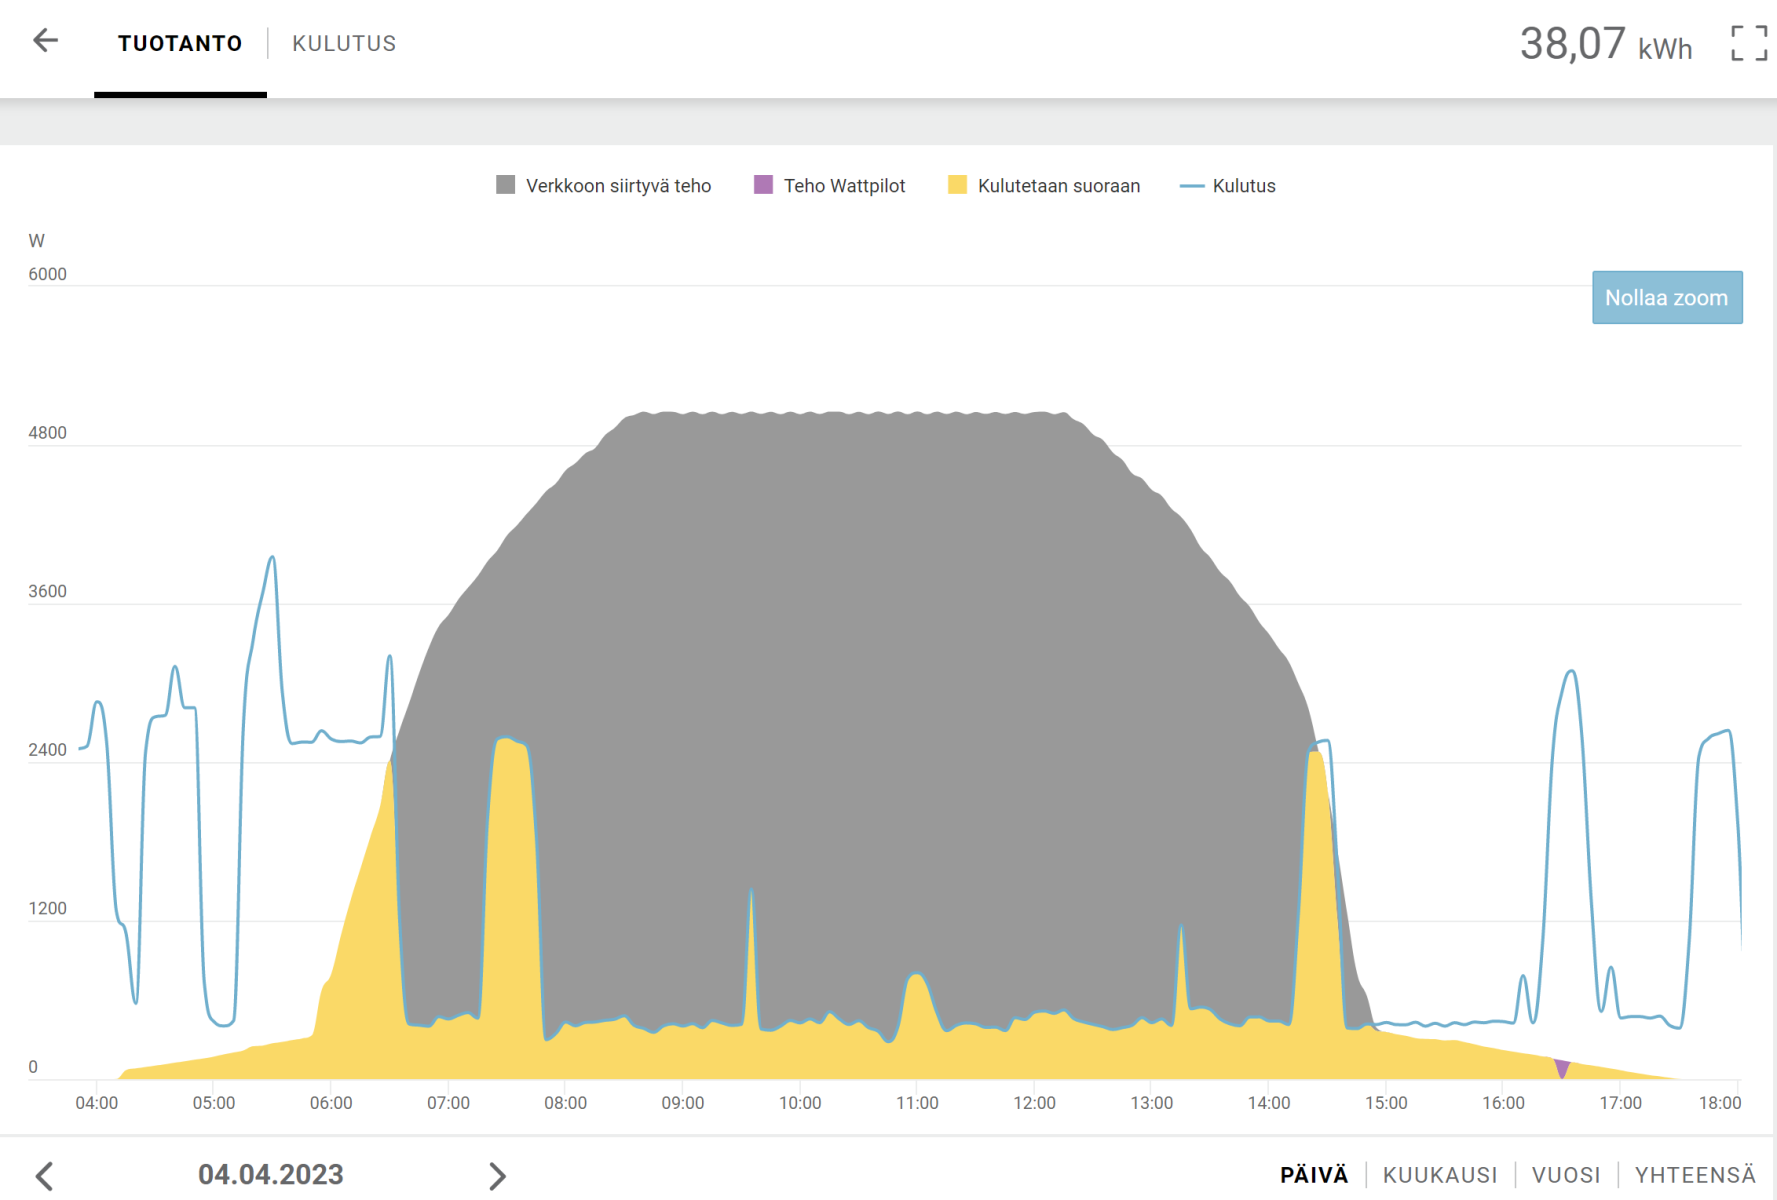Screen dimensions: 1777x1200
Task: Open fullscreen view of the chart
Action: coord(1748,43)
